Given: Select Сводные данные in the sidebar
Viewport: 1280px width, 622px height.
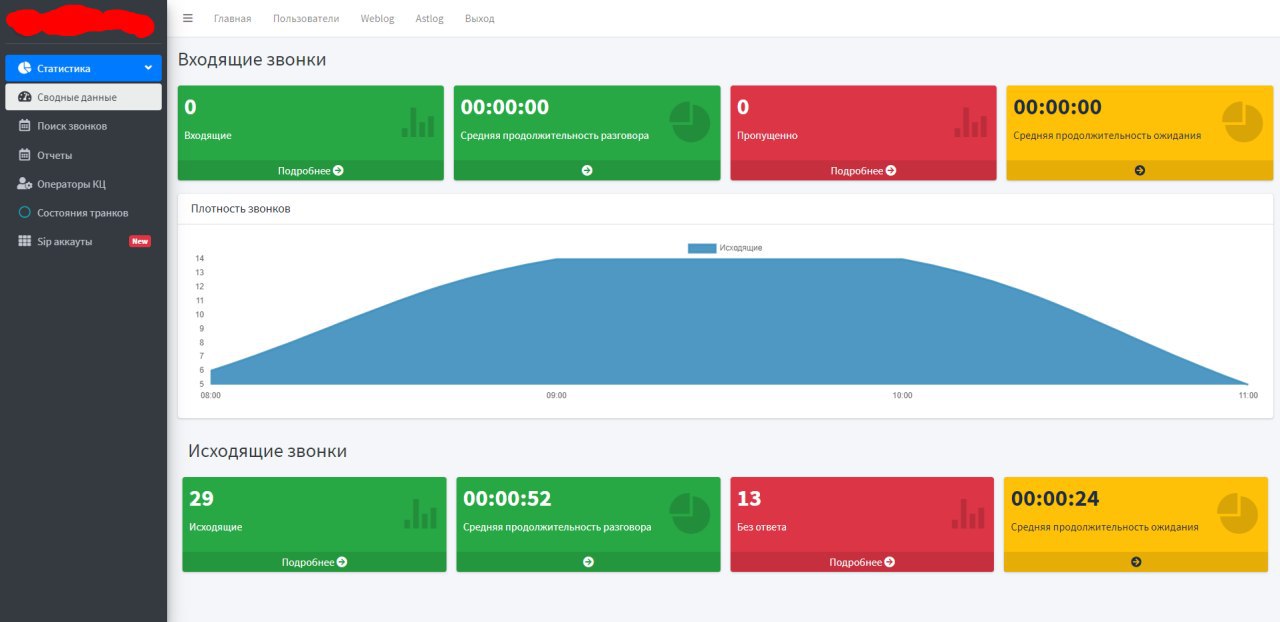Looking at the screenshot, I should click(84, 97).
